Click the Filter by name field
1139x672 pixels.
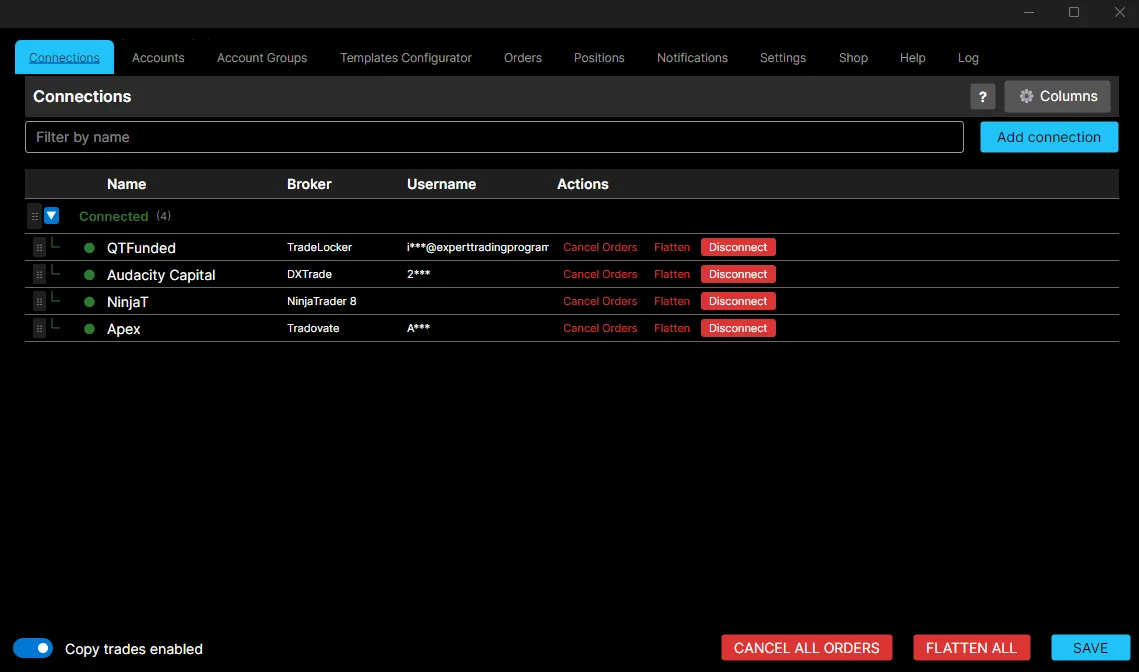pos(494,137)
